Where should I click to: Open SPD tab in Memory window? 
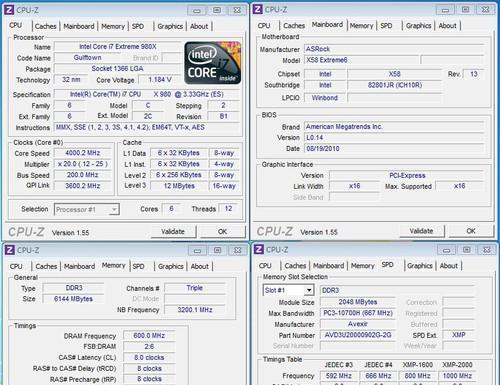coord(138,266)
